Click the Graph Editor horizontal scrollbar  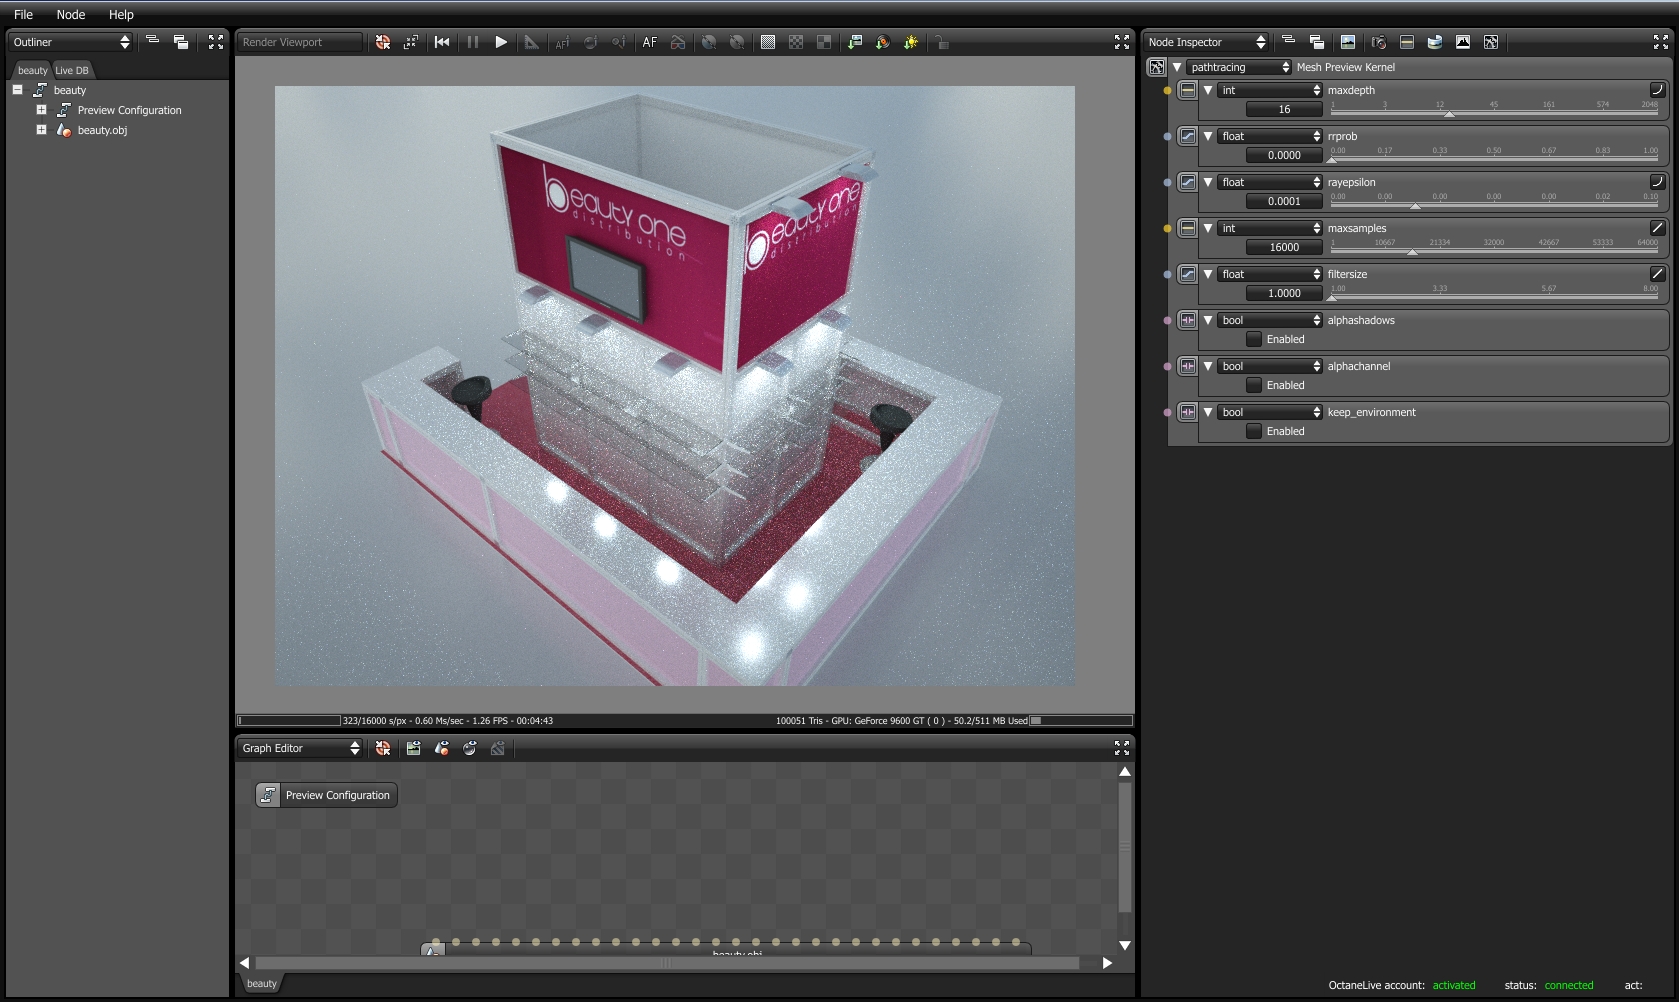[667, 963]
